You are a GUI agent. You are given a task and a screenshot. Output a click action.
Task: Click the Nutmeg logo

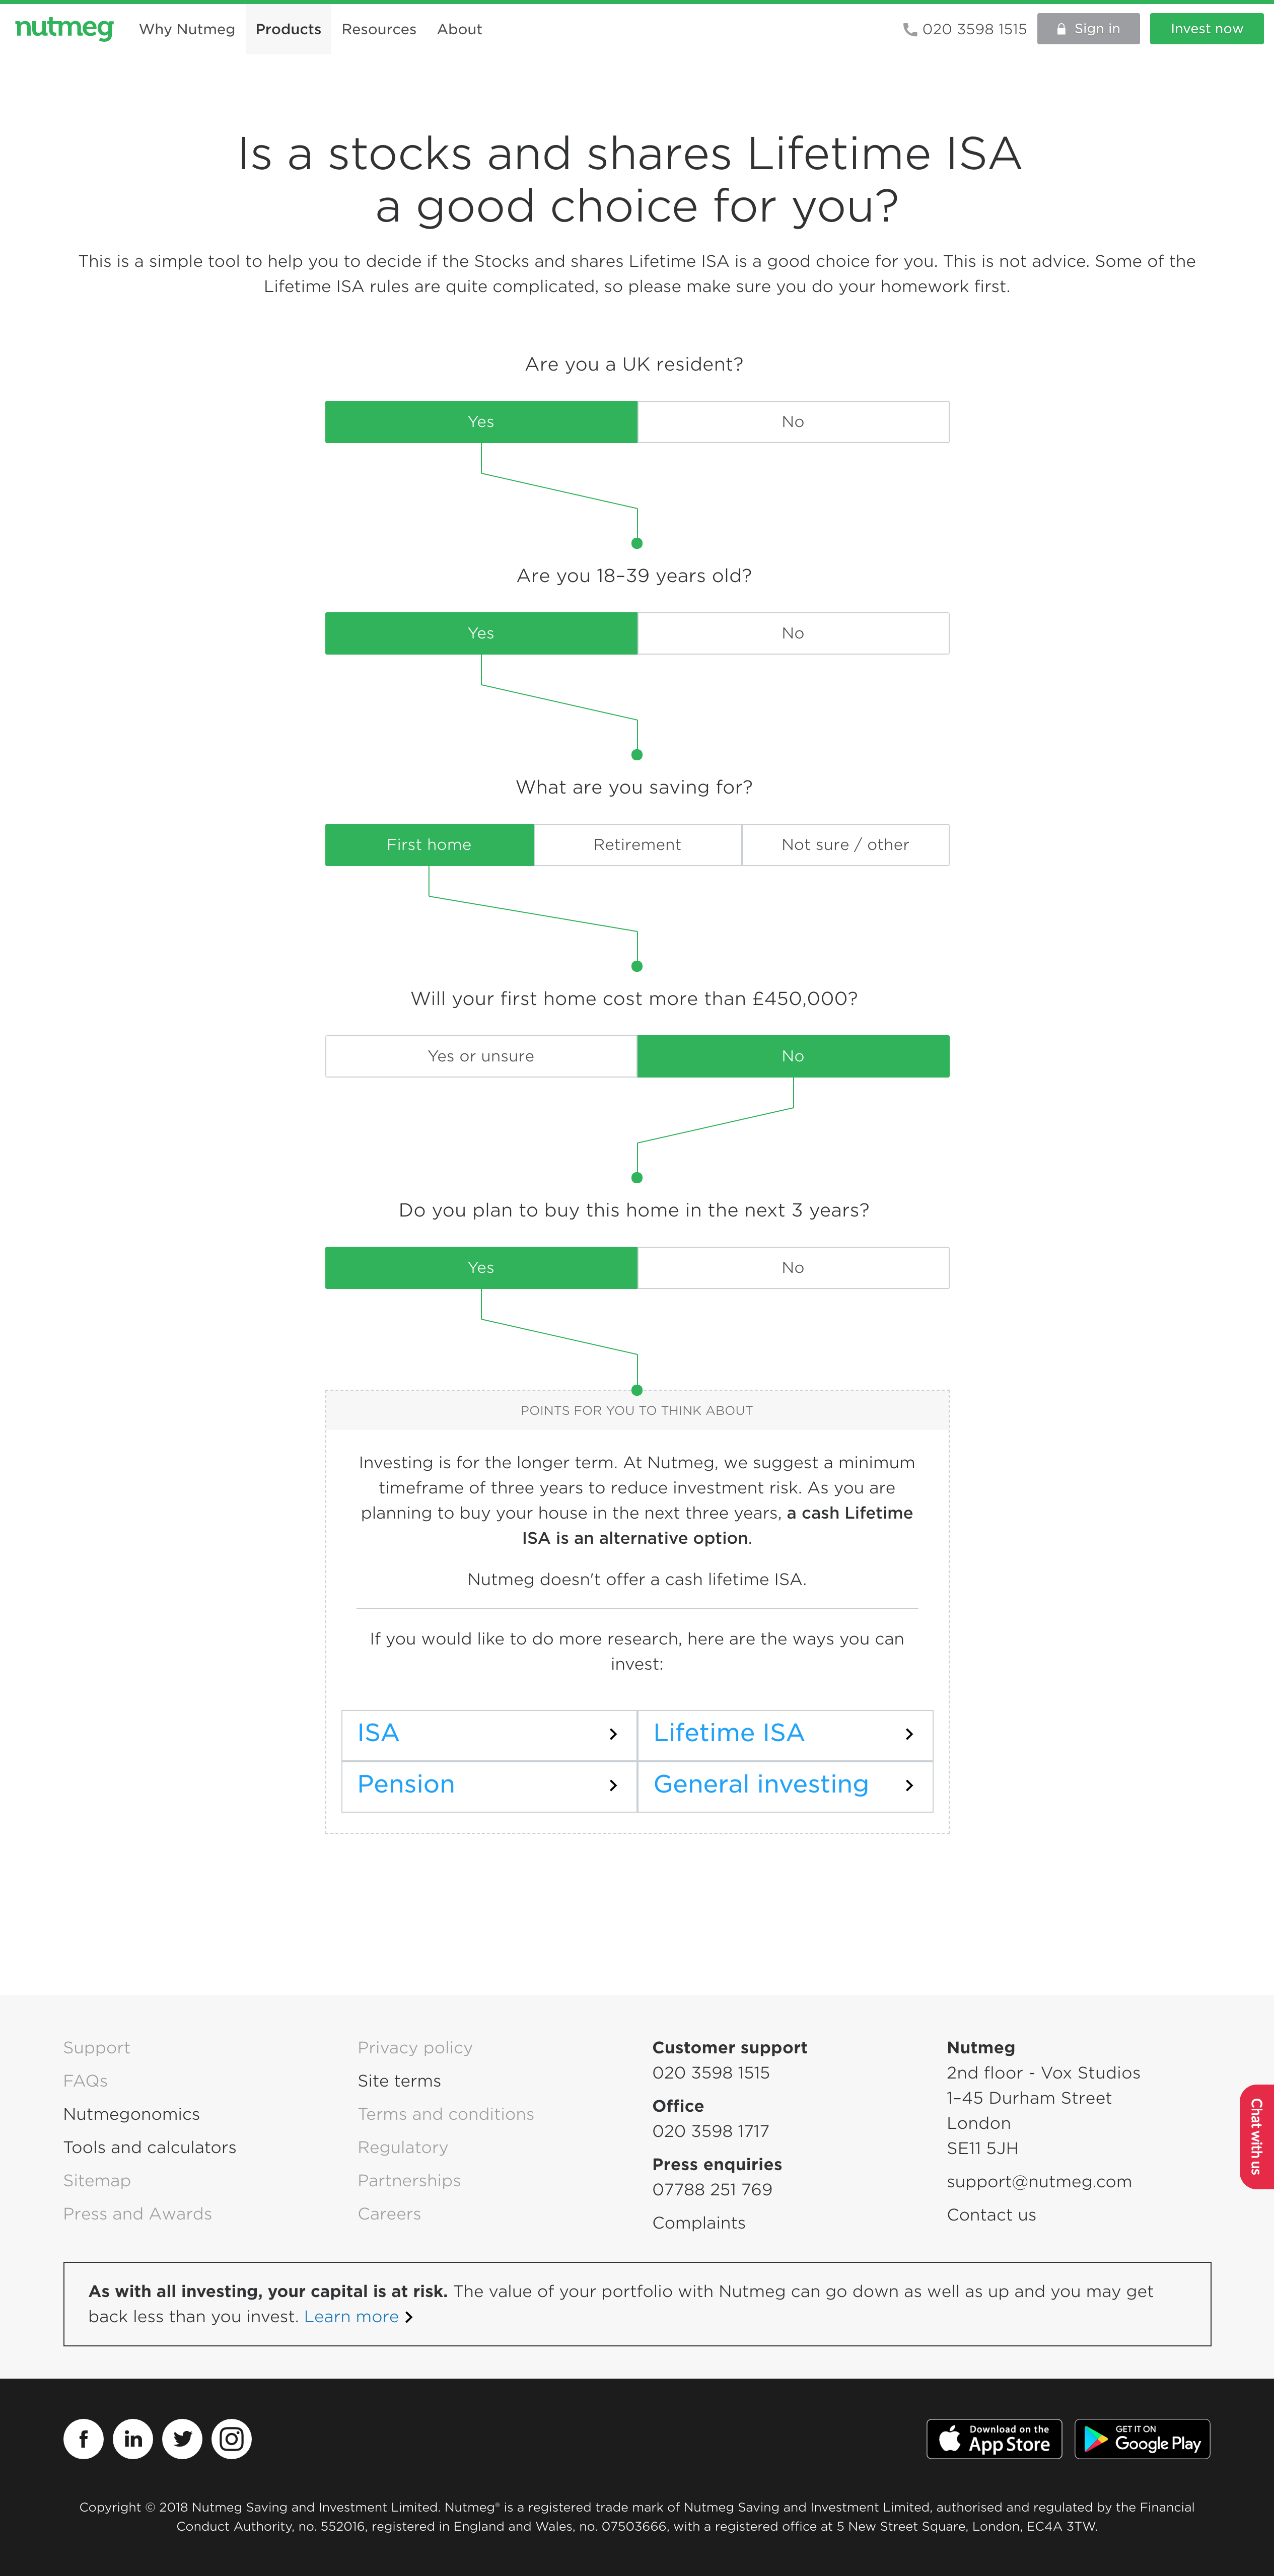pos(64,28)
